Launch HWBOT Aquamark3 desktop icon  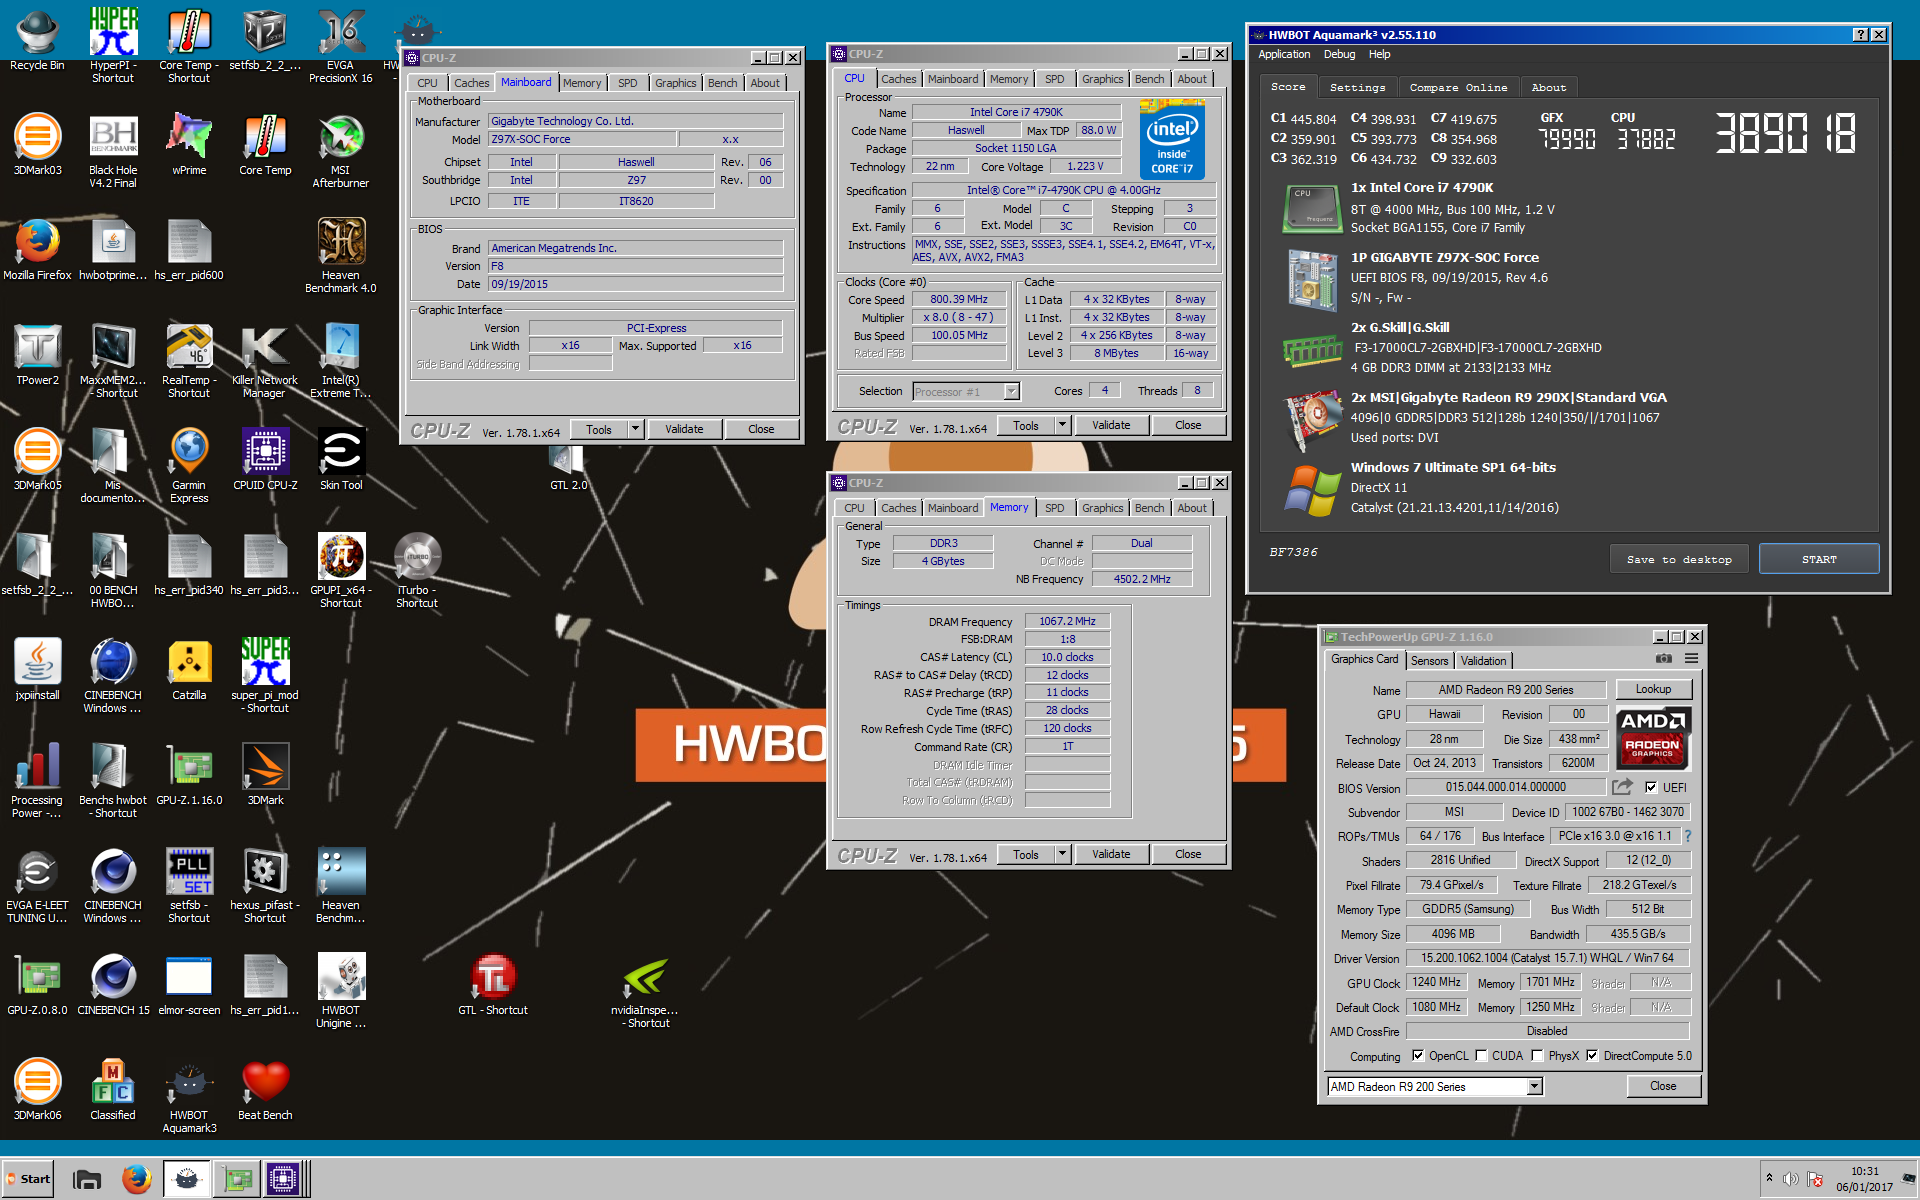(189, 1095)
